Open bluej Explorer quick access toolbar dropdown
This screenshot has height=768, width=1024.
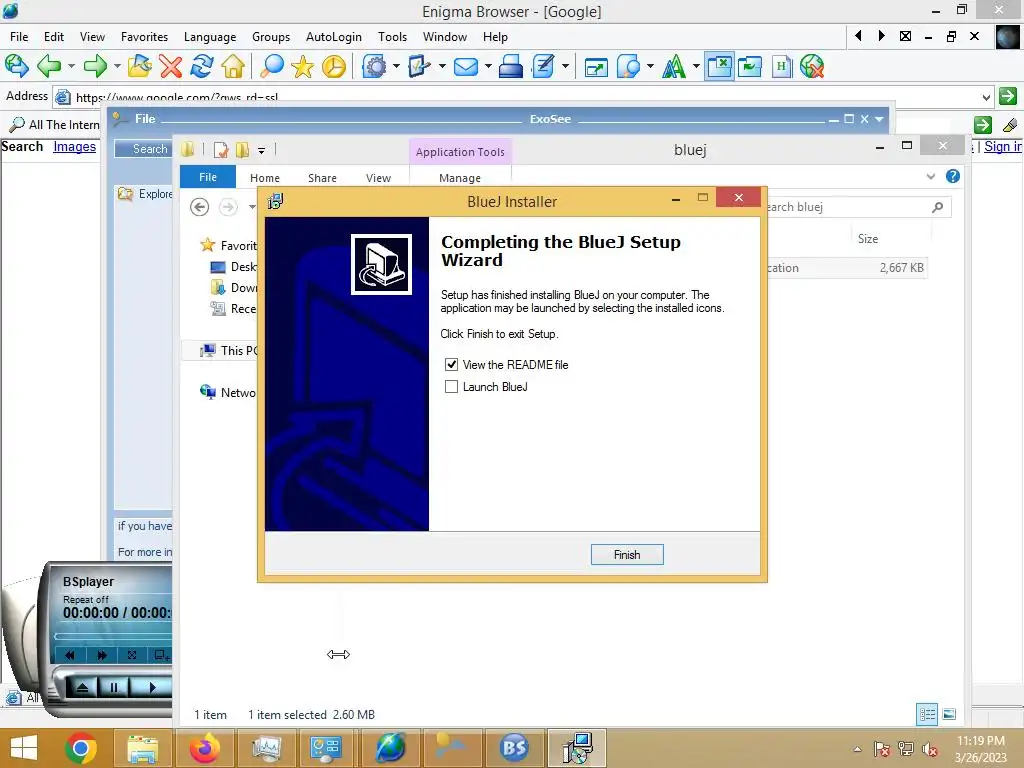click(x=261, y=151)
